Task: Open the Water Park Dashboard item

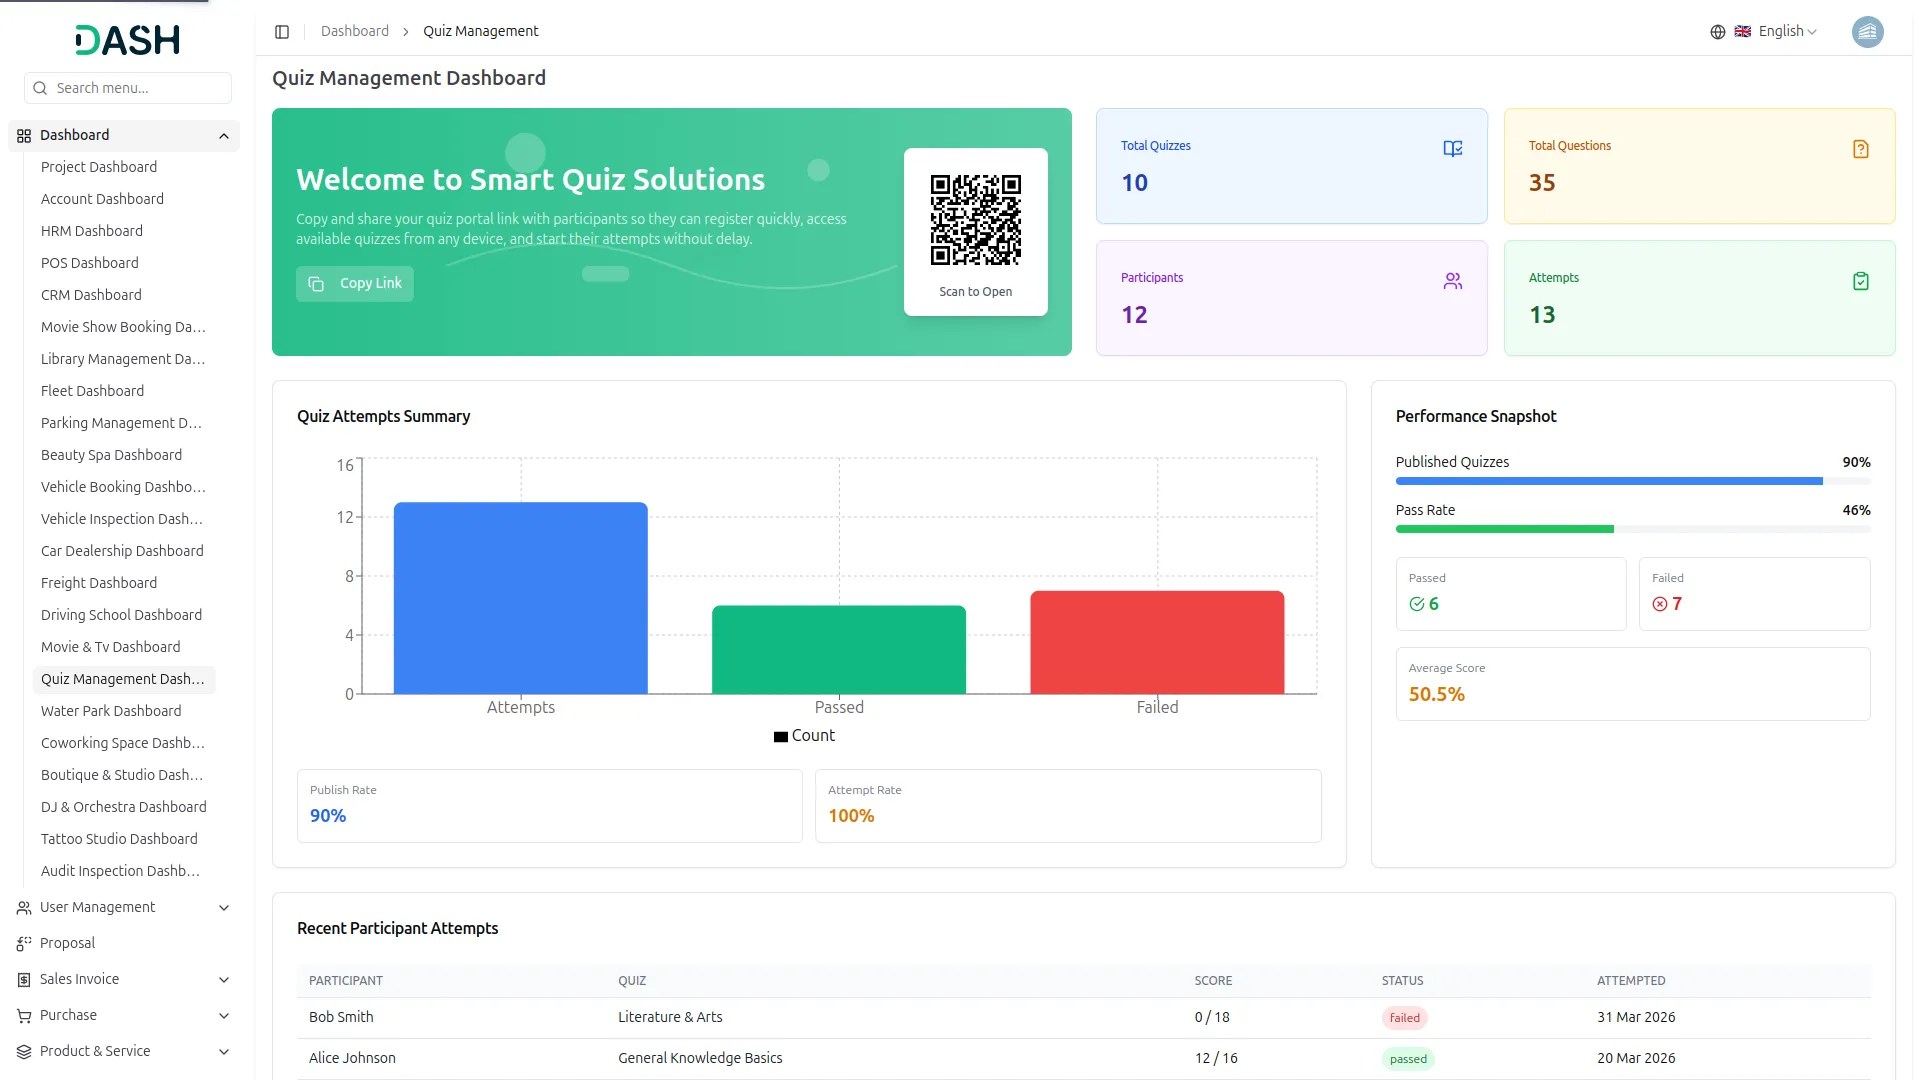Action: 111,711
